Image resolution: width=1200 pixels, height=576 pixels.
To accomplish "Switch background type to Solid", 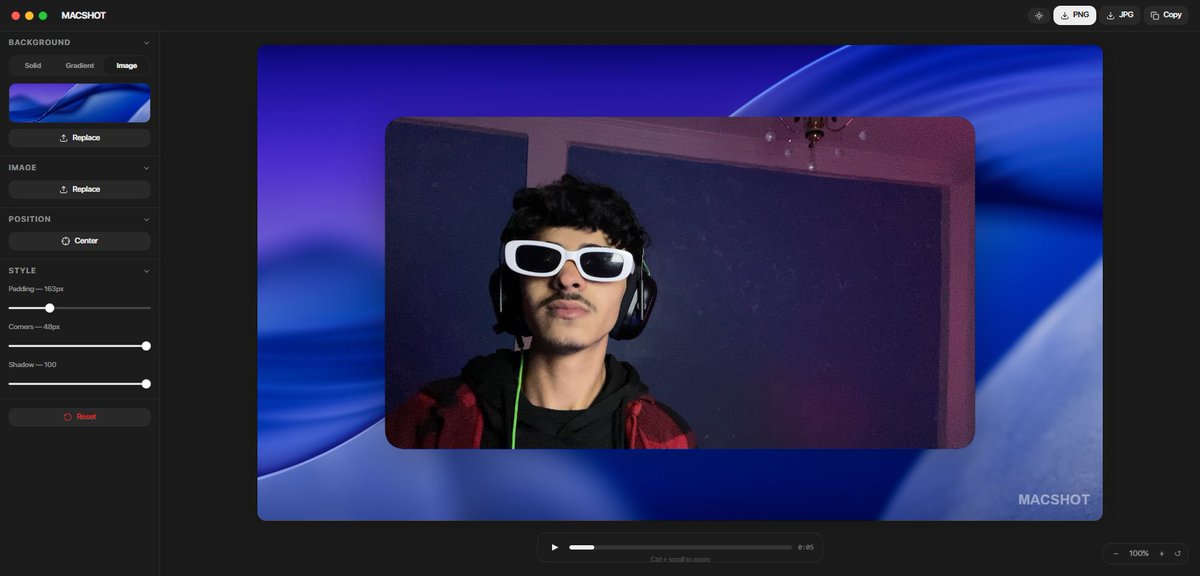I will tap(33, 66).
